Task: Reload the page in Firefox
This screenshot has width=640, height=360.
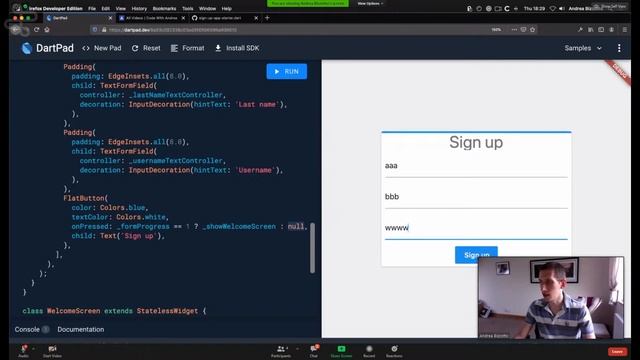Action: (x=36, y=29)
